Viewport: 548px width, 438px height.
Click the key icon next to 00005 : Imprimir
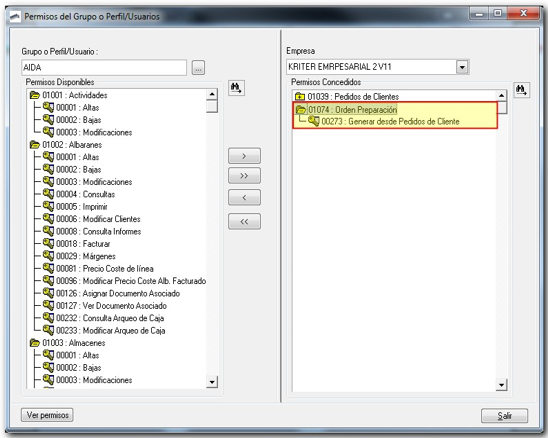(48, 206)
